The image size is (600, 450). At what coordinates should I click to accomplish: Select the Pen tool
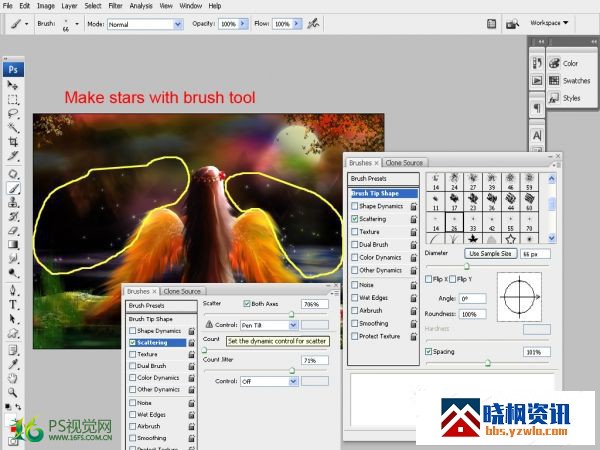click(x=13, y=290)
